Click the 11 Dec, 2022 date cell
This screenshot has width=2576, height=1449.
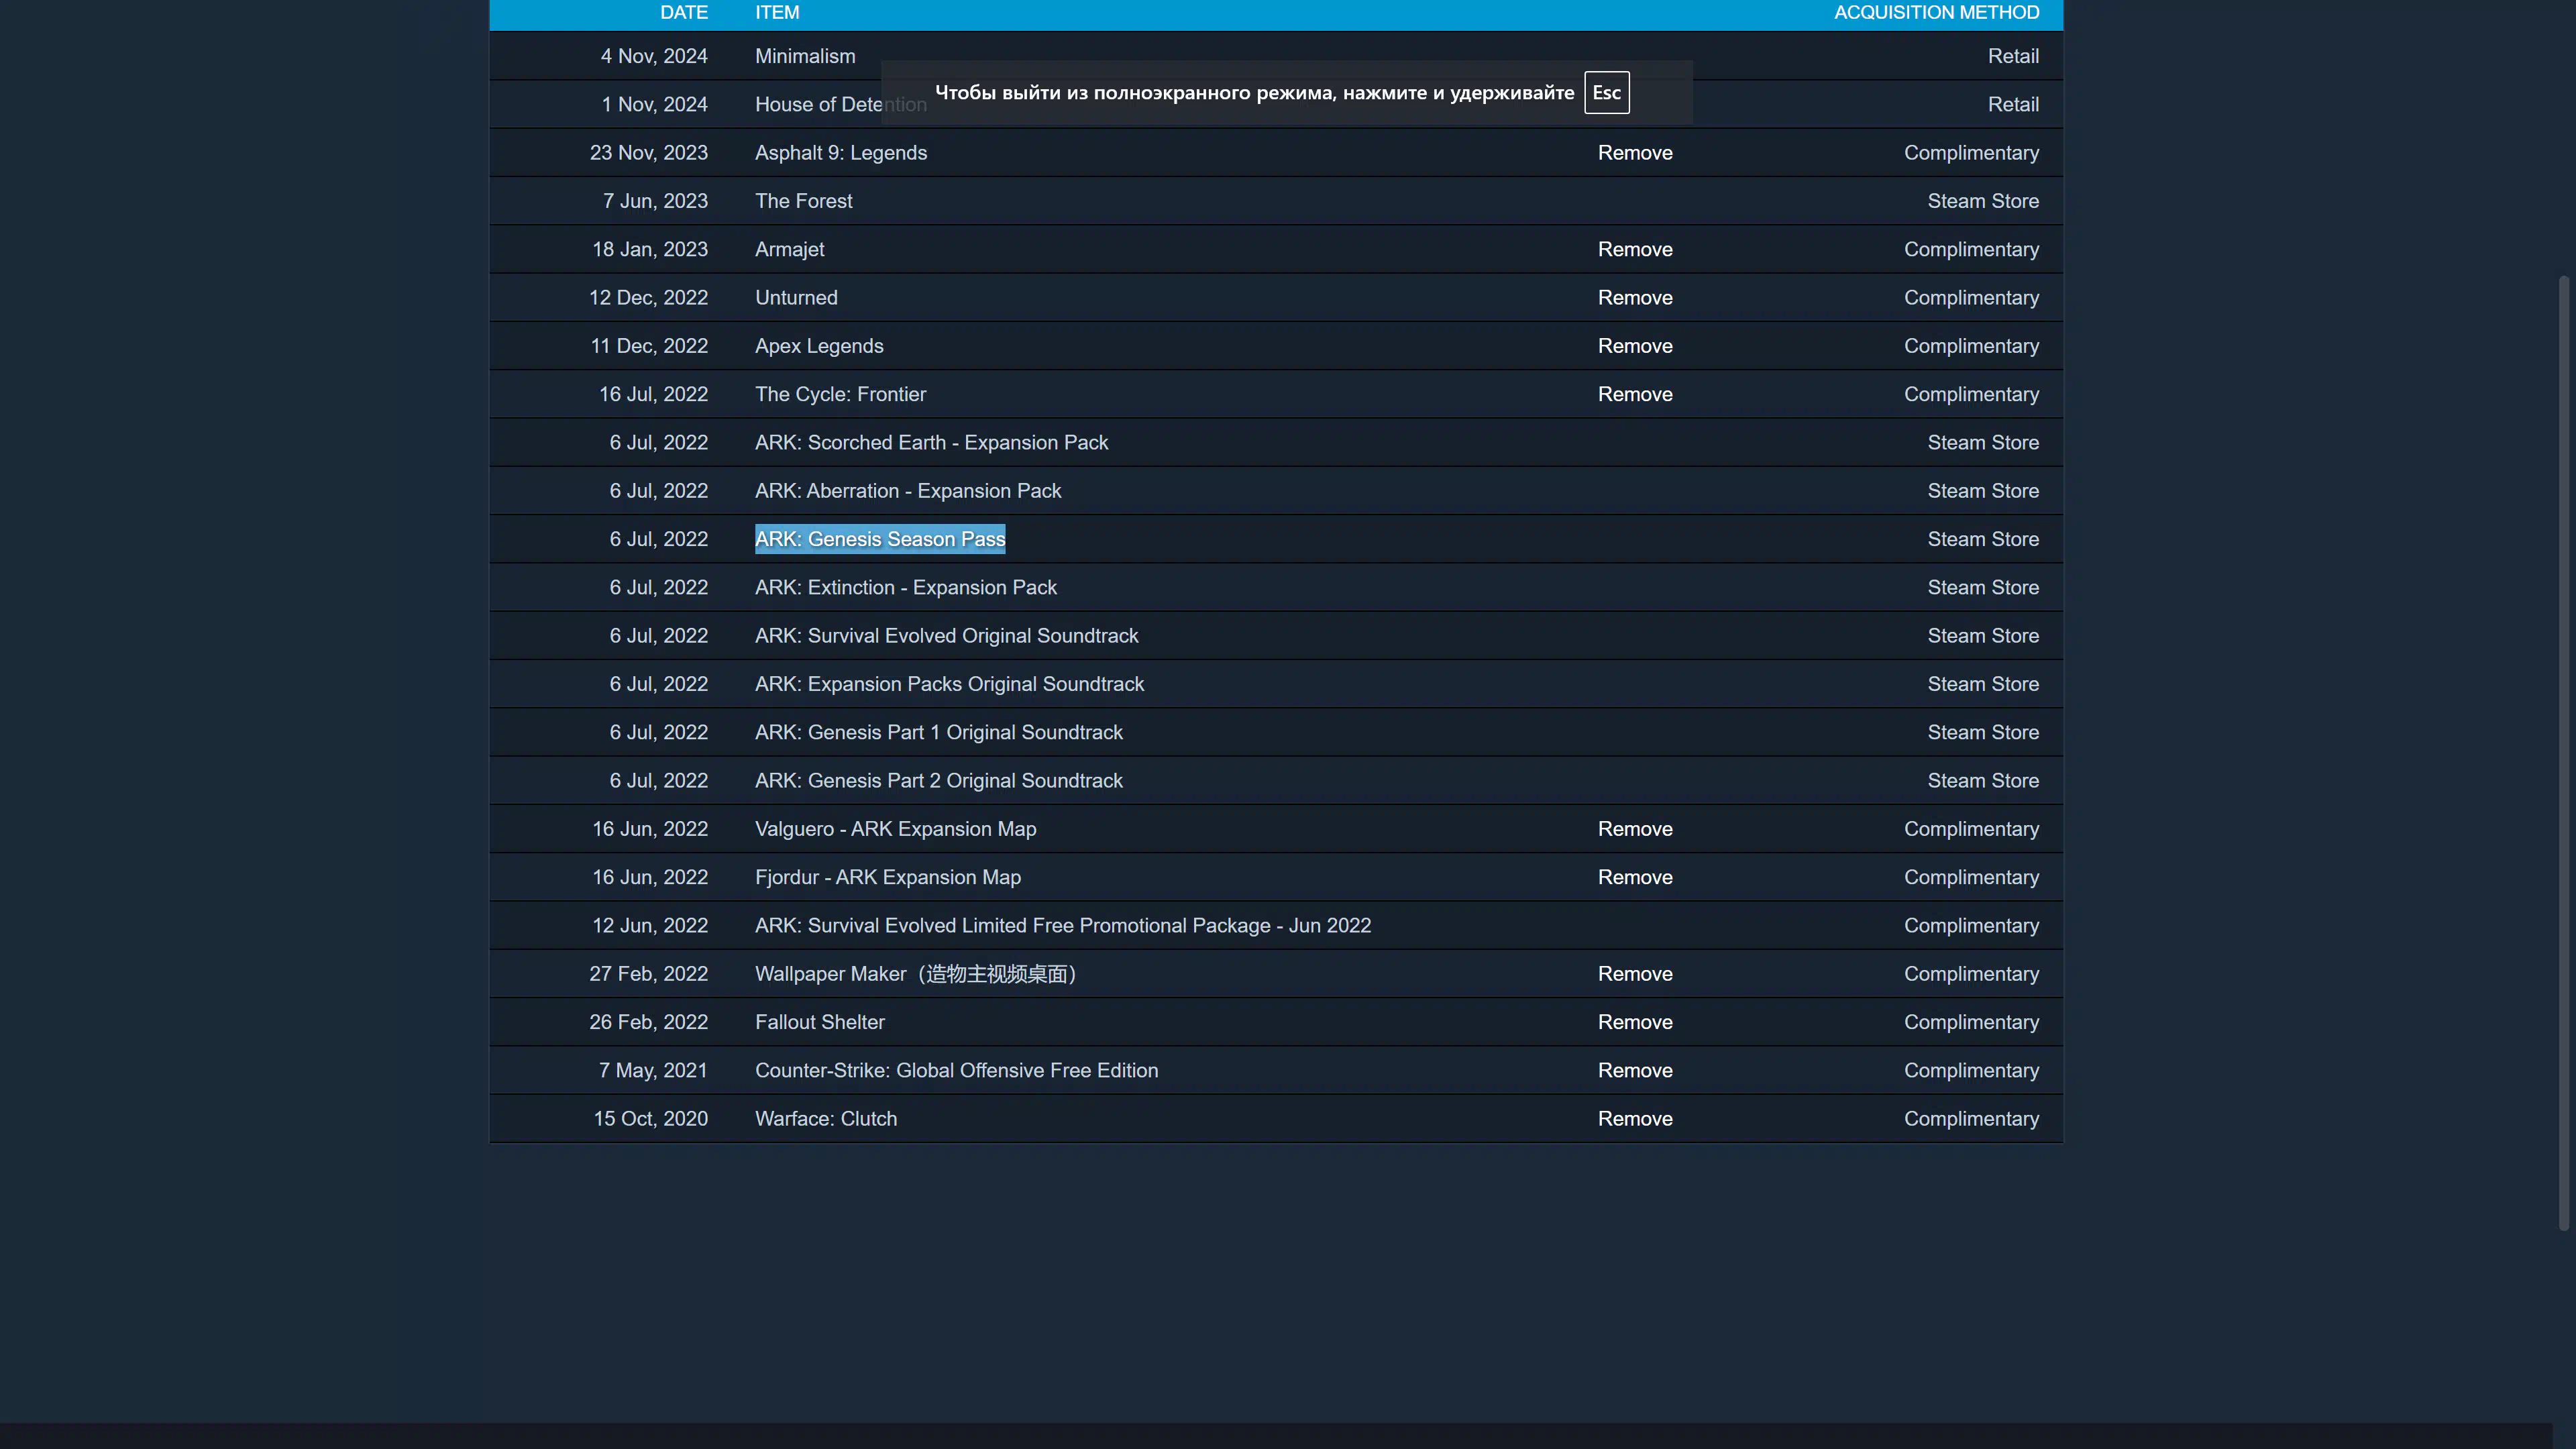coord(649,346)
